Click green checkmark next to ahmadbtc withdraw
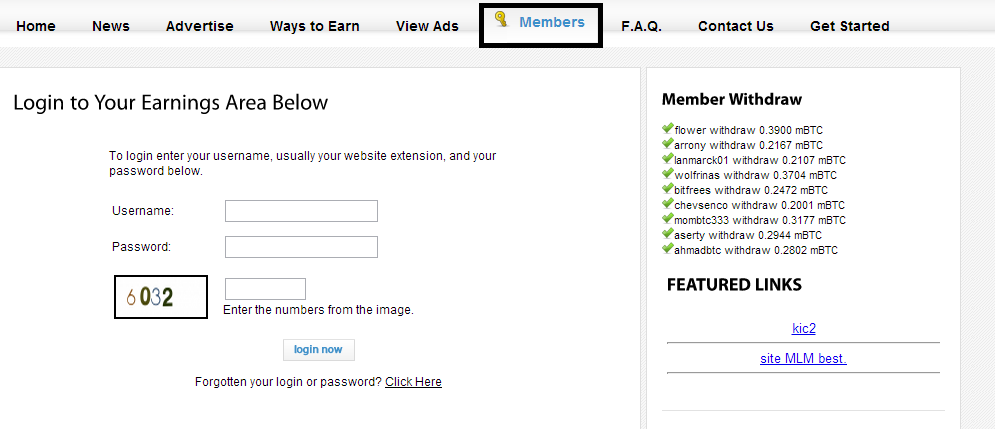 [668, 249]
